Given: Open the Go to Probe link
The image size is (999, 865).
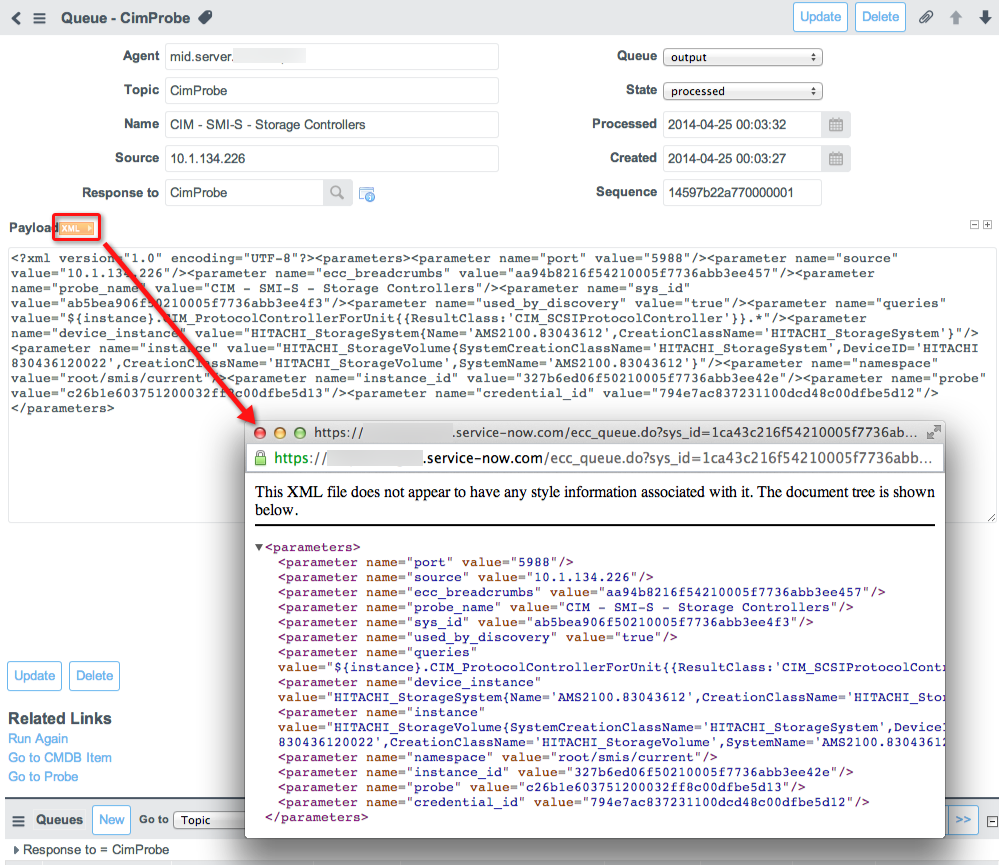Looking at the screenshot, I should click(x=43, y=777).
